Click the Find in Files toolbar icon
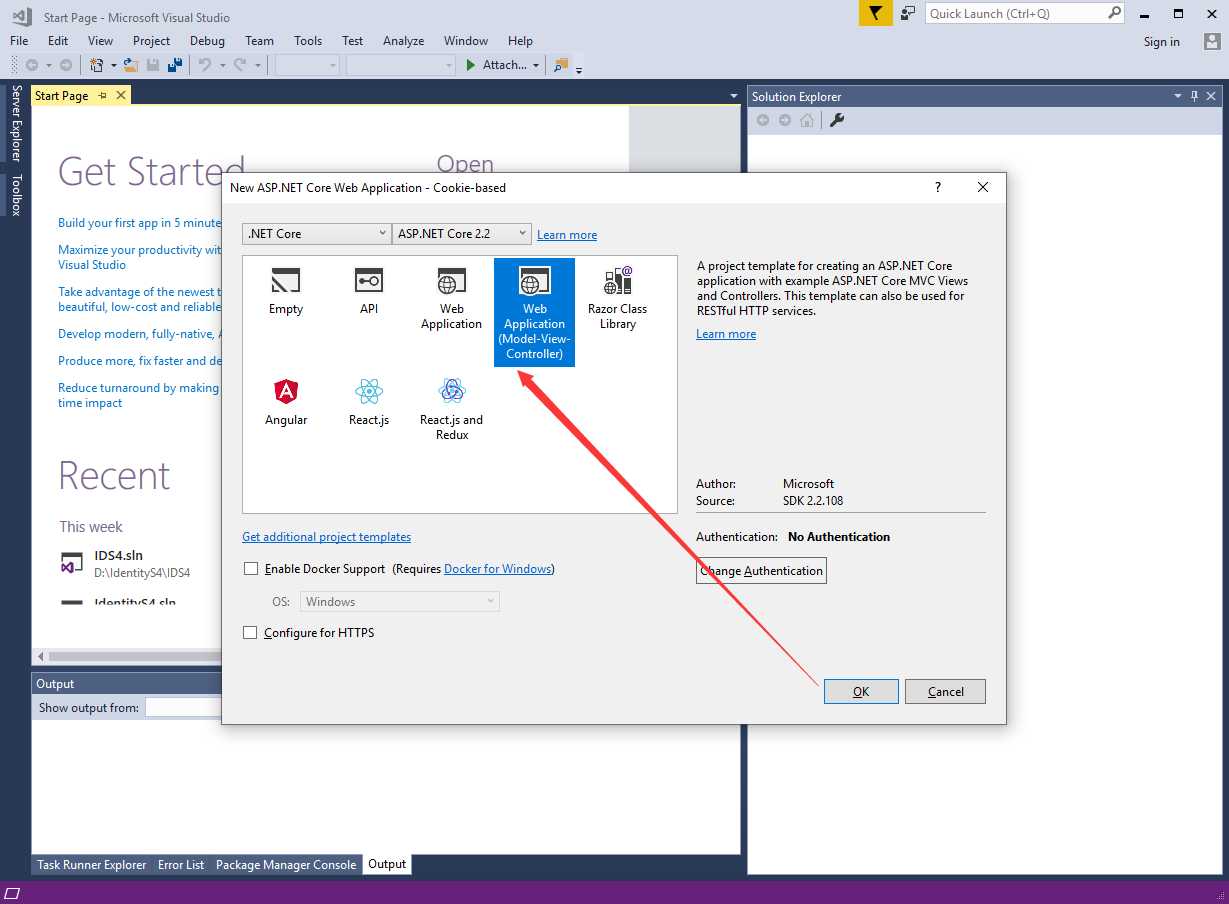 pos(560,65)
